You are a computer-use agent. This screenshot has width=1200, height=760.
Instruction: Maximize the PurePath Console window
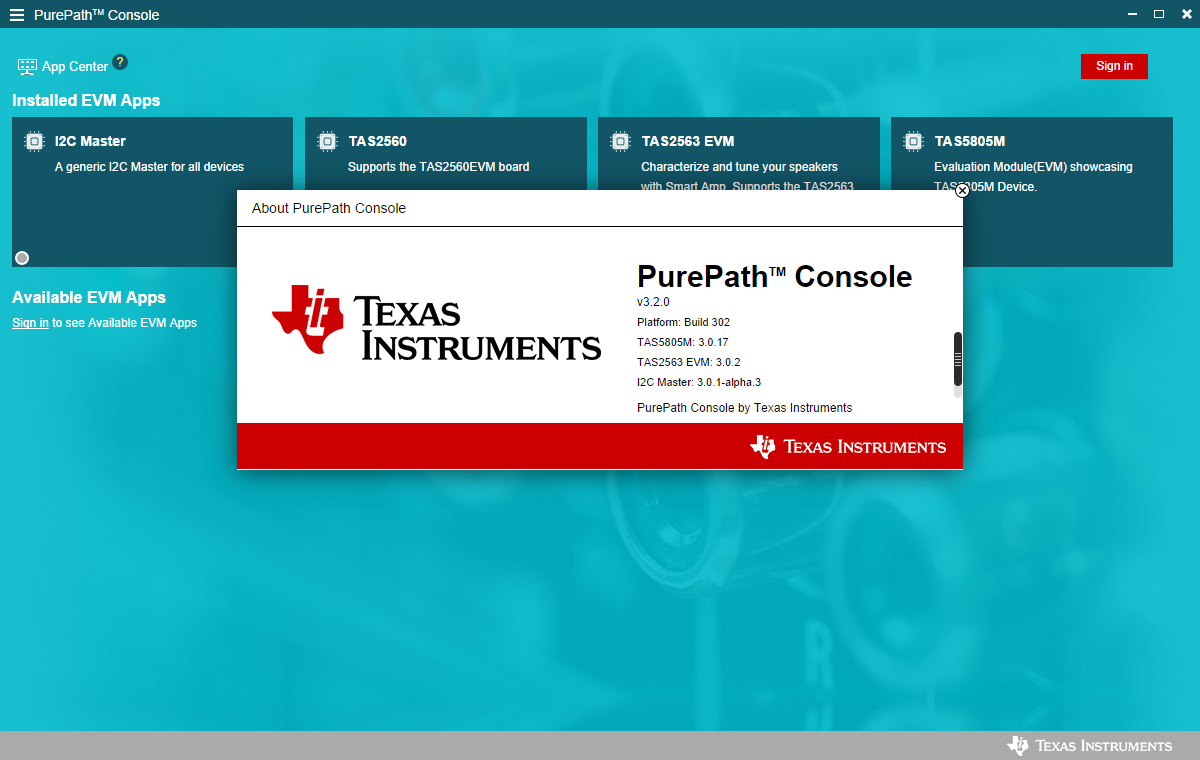click(1159, 14)
